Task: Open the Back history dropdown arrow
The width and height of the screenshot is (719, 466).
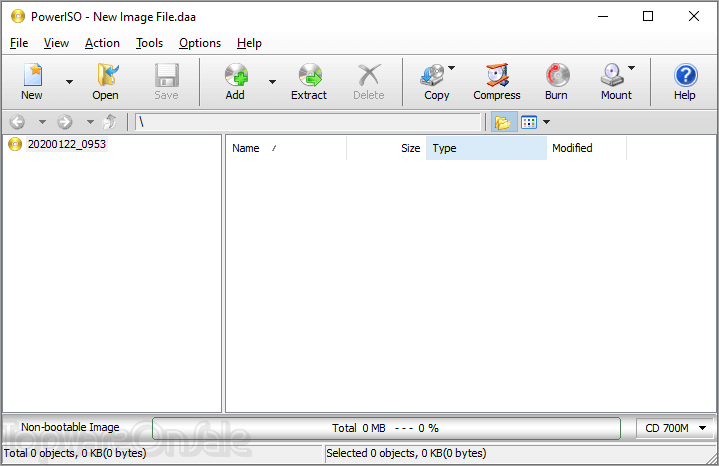Action: click(x=42, y=122)
